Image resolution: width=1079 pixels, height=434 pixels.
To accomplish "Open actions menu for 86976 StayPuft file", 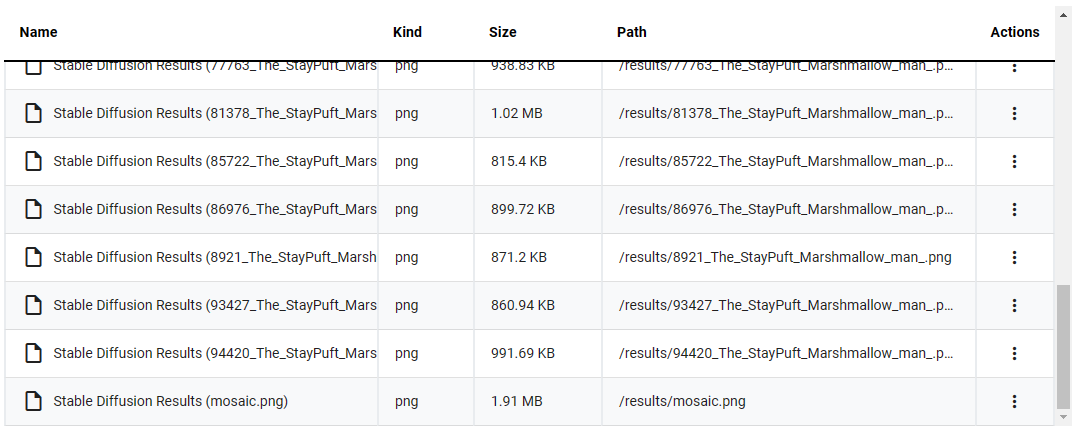I will tap(1014, 209).
